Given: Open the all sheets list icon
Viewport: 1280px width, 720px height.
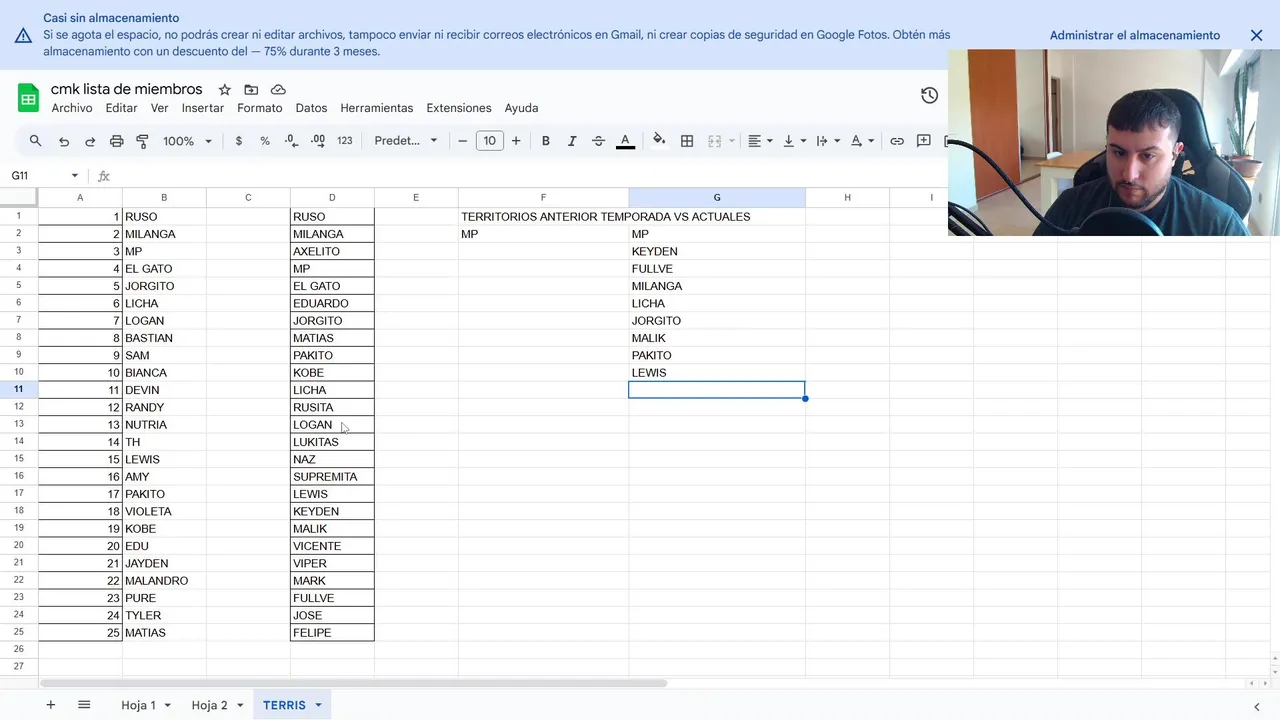Looking at the screenshot, I should pyautogui.click(x=84, y=705).
